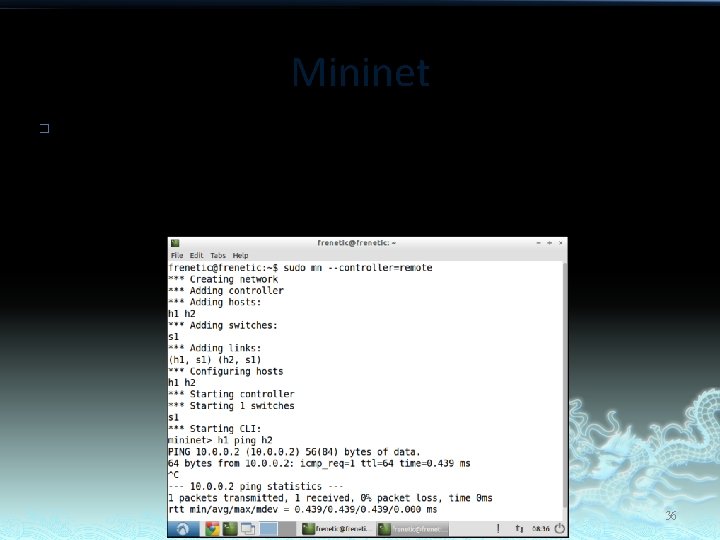Click the '*** Adding controller' line
The height and width of the screenshot is (540, 720).
coord(226,291)
